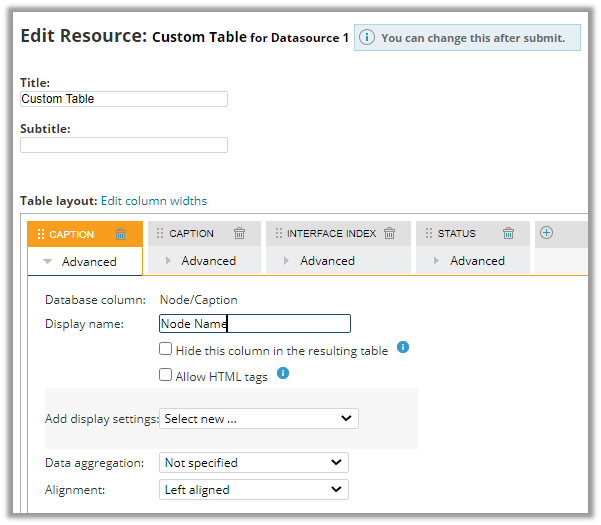Add a new column with plus icon
The height and width of the screenshot is (525, 601).
[546, 232]
